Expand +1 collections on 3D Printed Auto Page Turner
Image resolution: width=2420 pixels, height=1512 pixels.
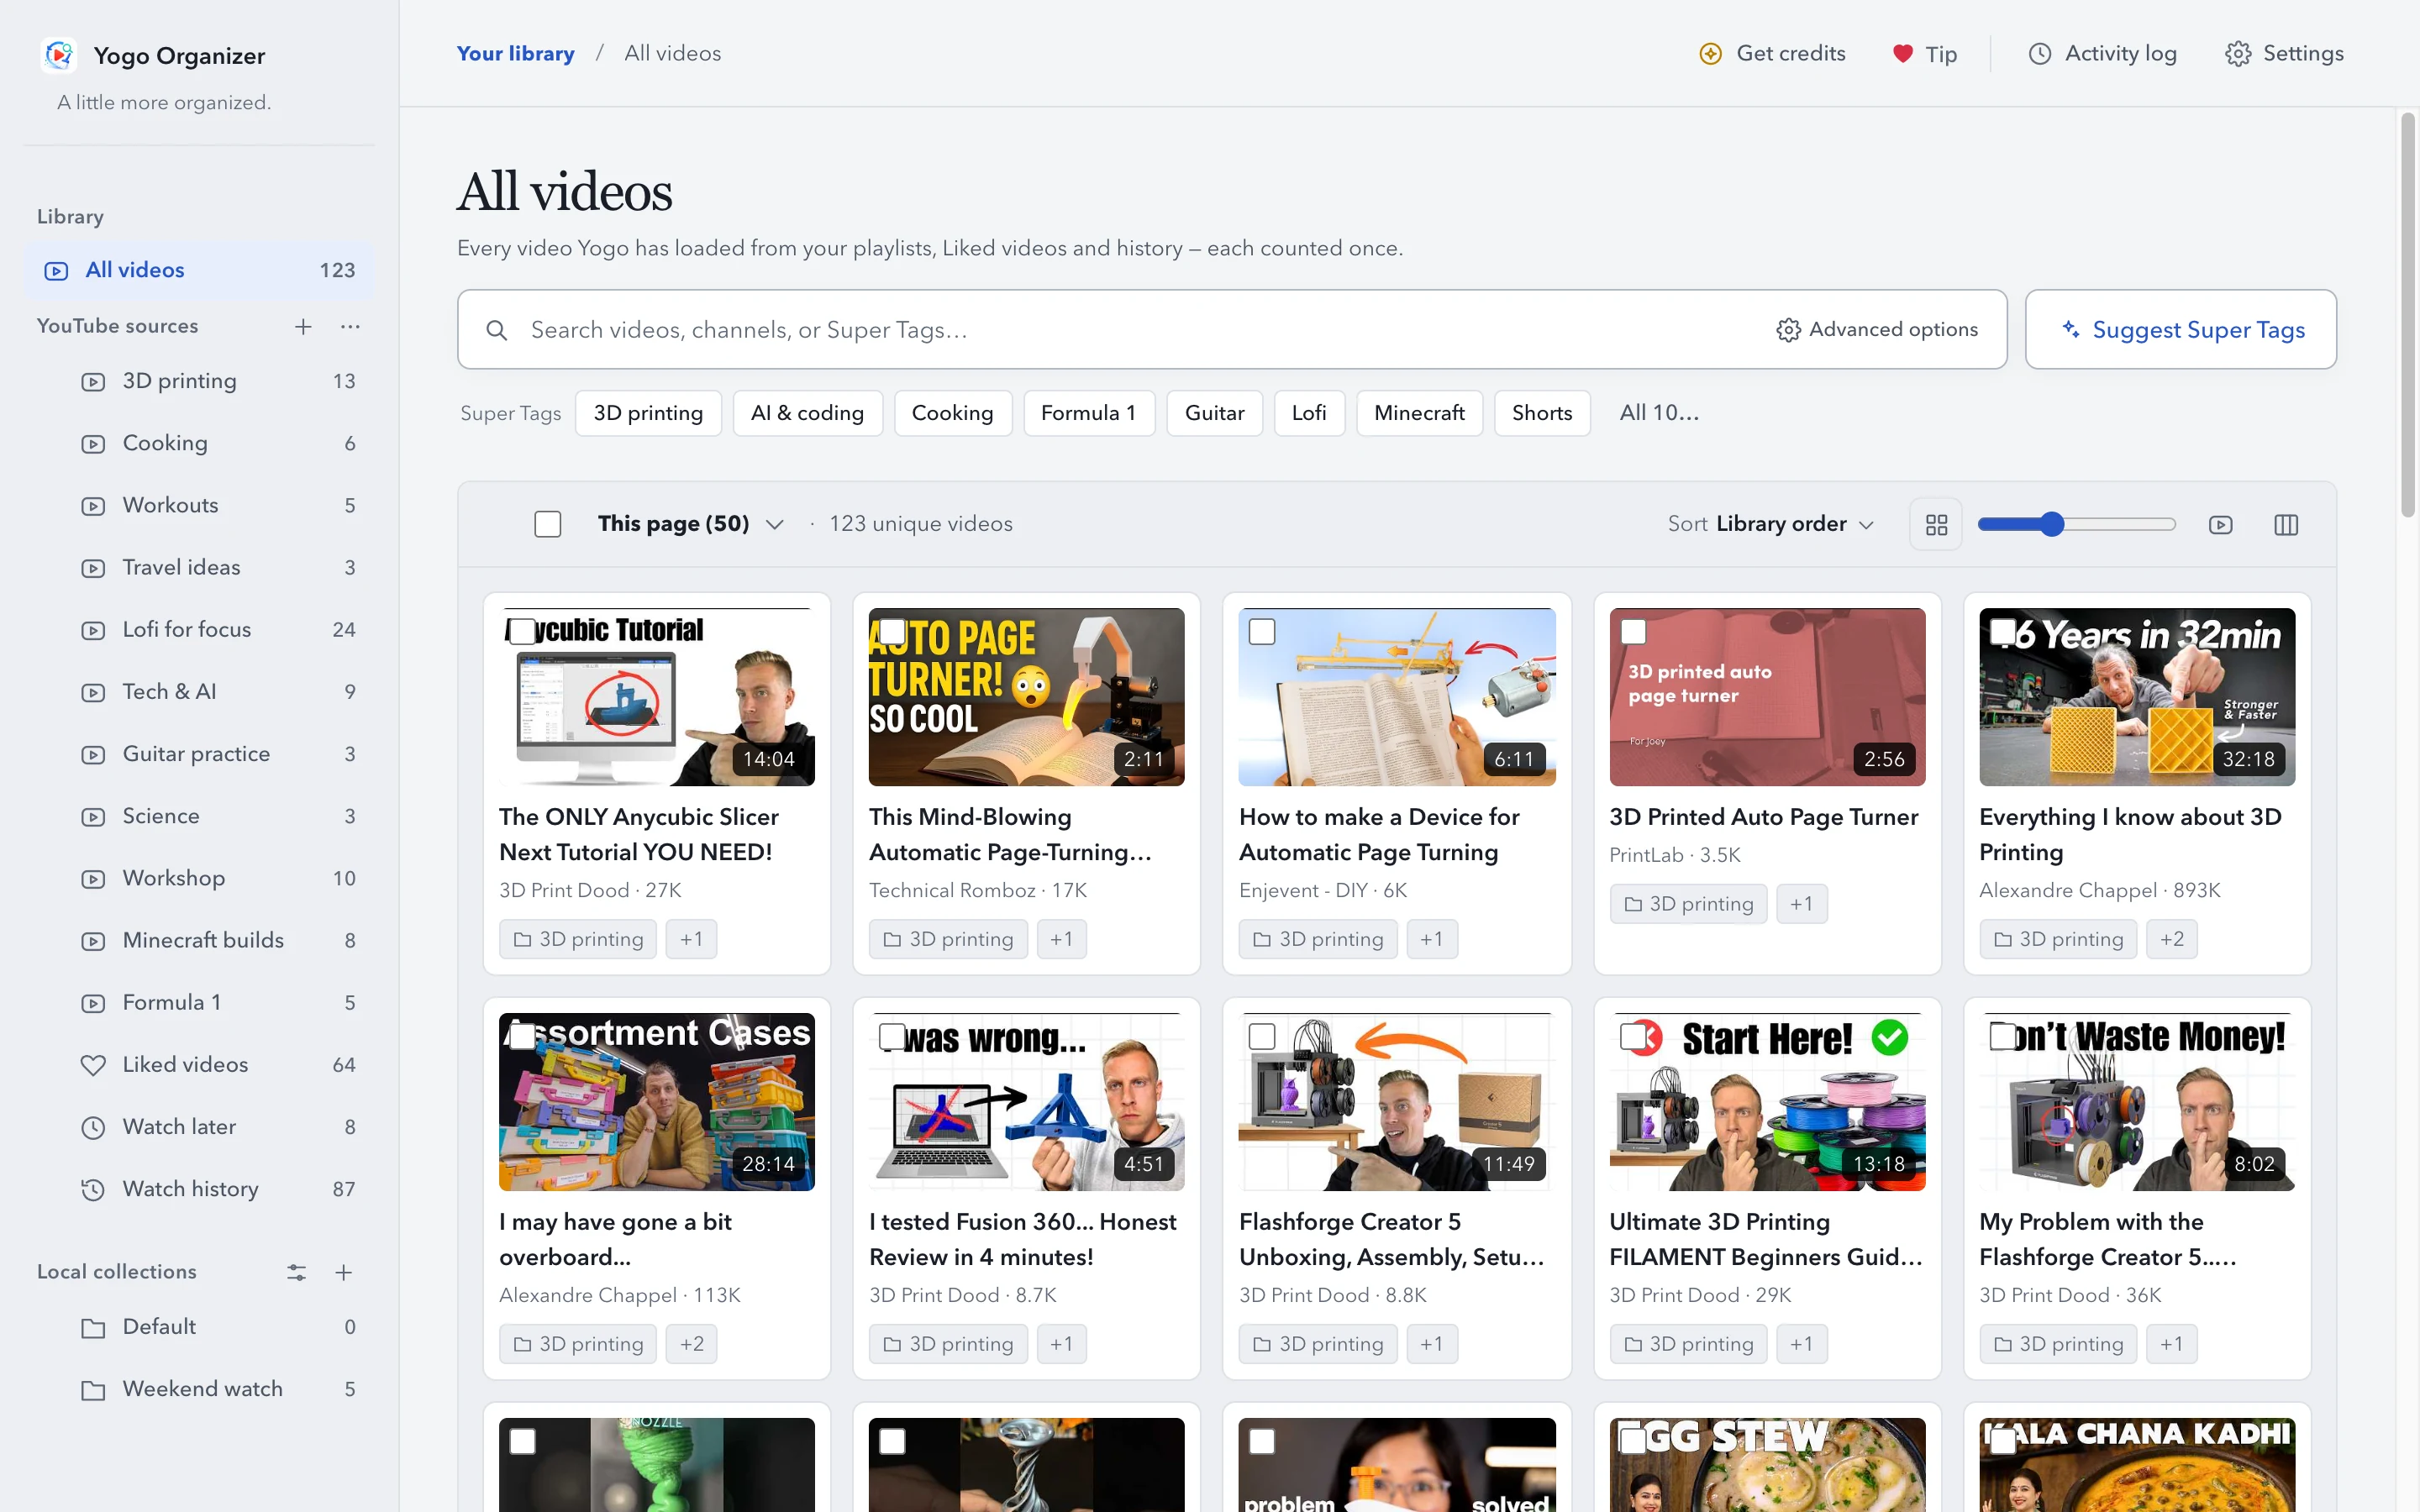[1801, 904]
